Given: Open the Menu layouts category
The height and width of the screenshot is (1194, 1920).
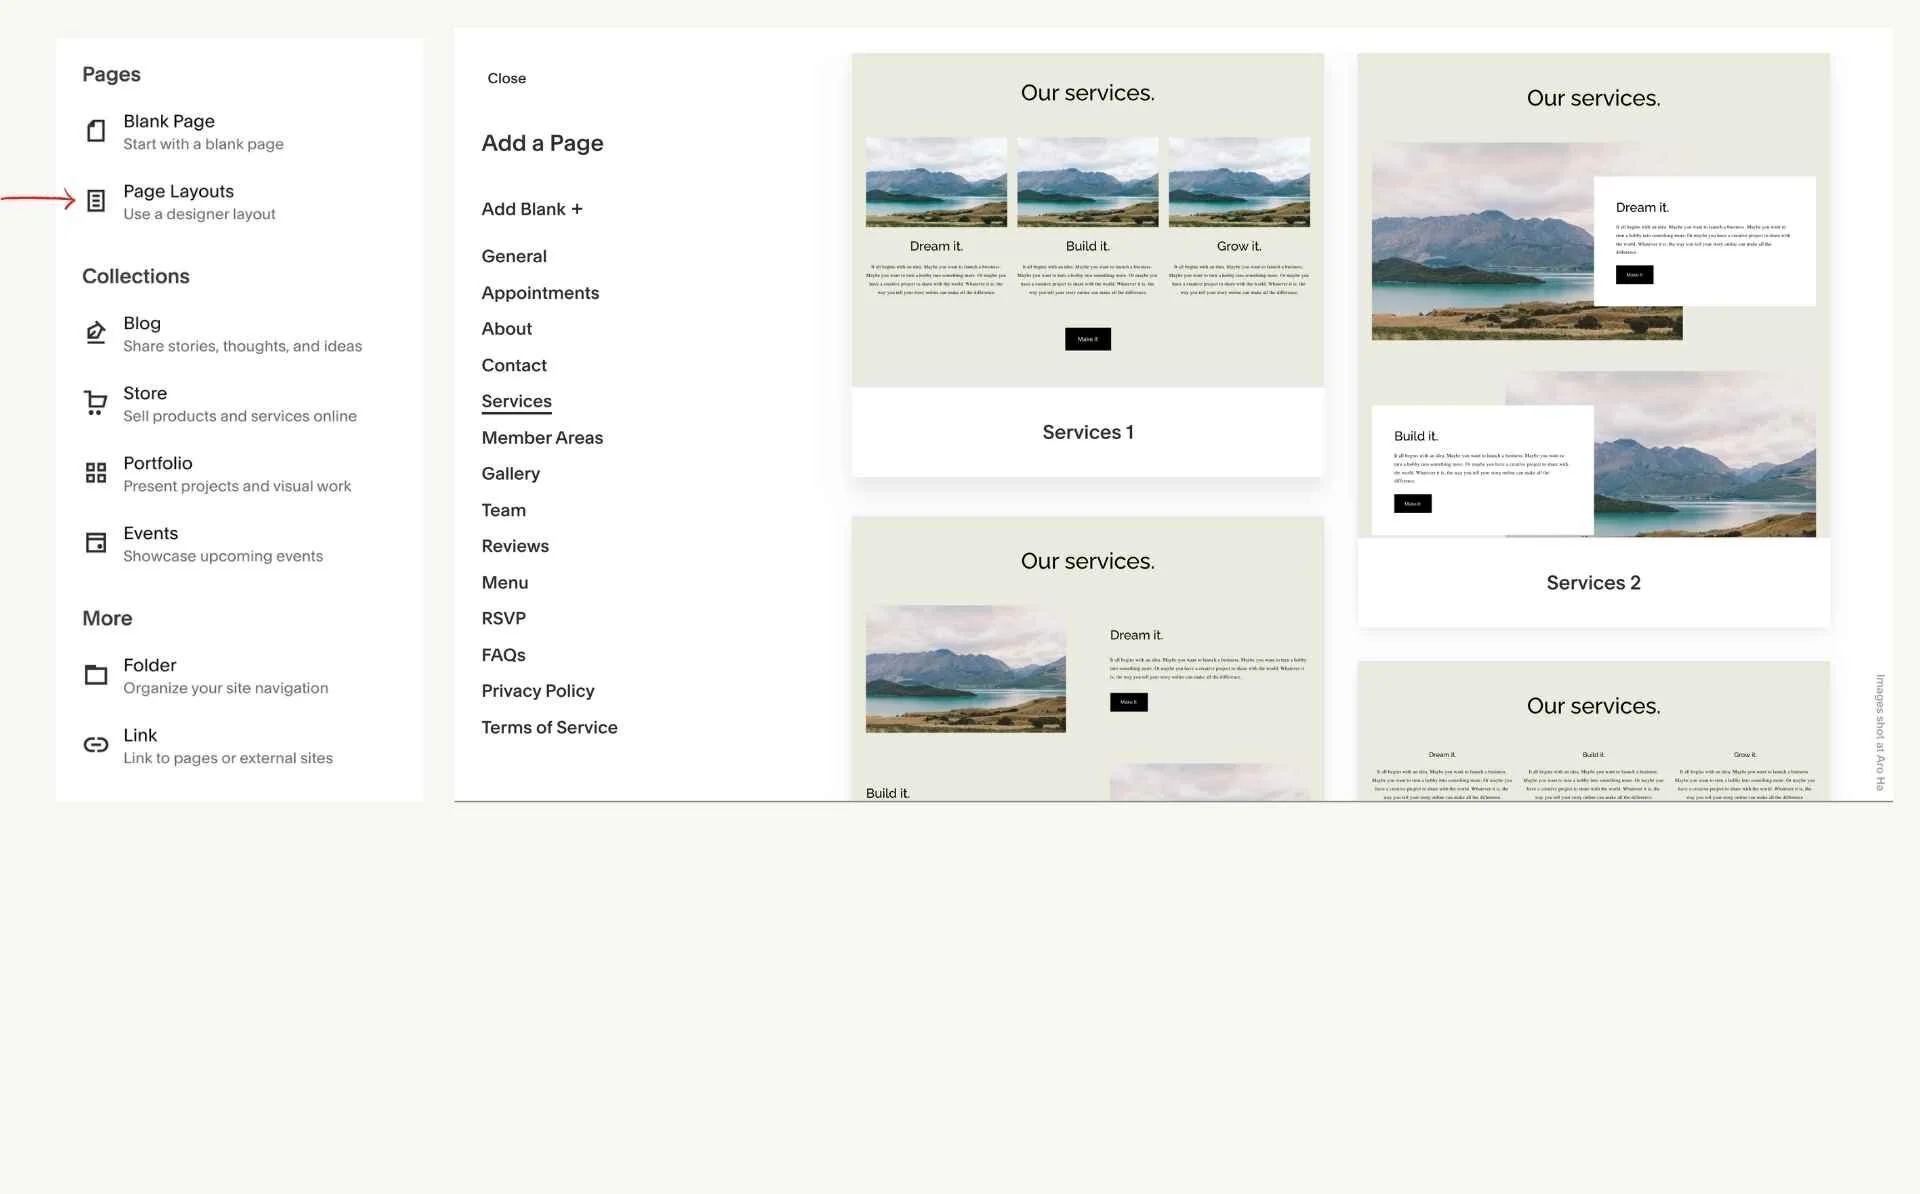Looking at the screenshot, I should pyautogui.click(x=505, y=583).
